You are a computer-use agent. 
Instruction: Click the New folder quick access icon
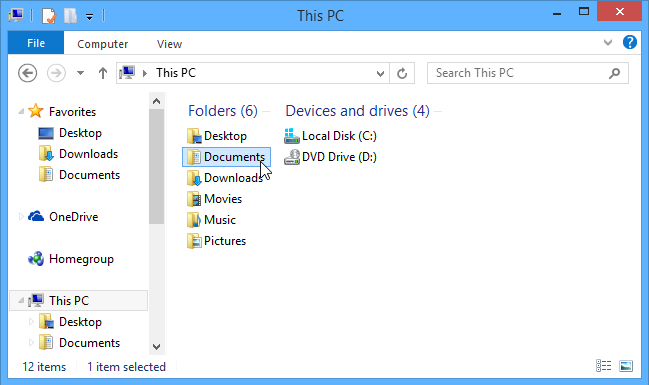tap(70, 16)
